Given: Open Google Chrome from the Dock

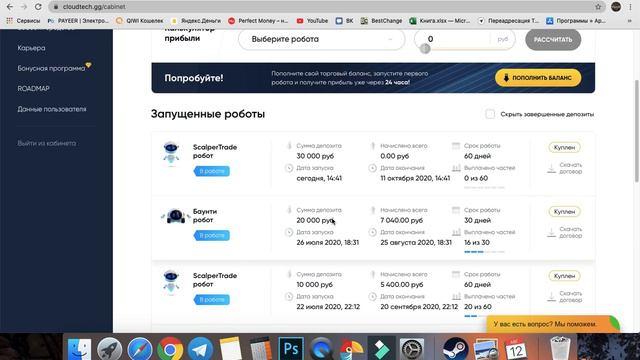Looking at the screenshot, I should coord(170,349).
